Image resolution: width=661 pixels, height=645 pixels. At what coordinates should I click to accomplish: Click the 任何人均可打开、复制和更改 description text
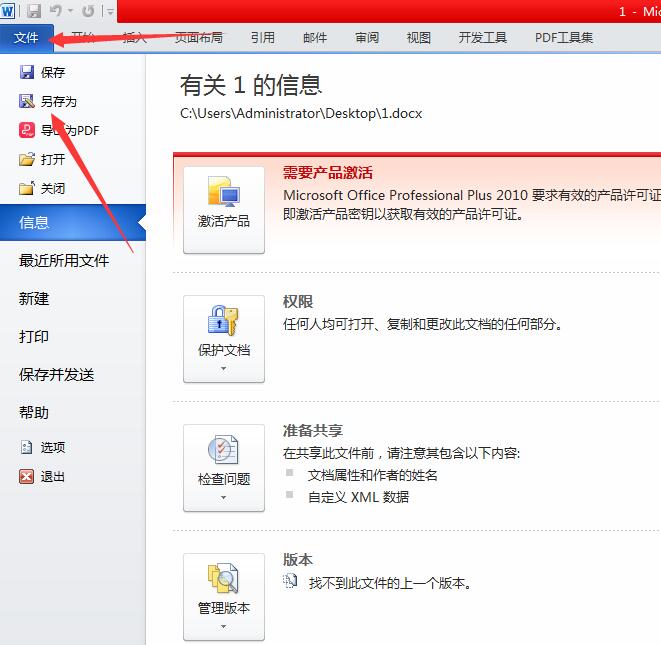coord(422,324)
